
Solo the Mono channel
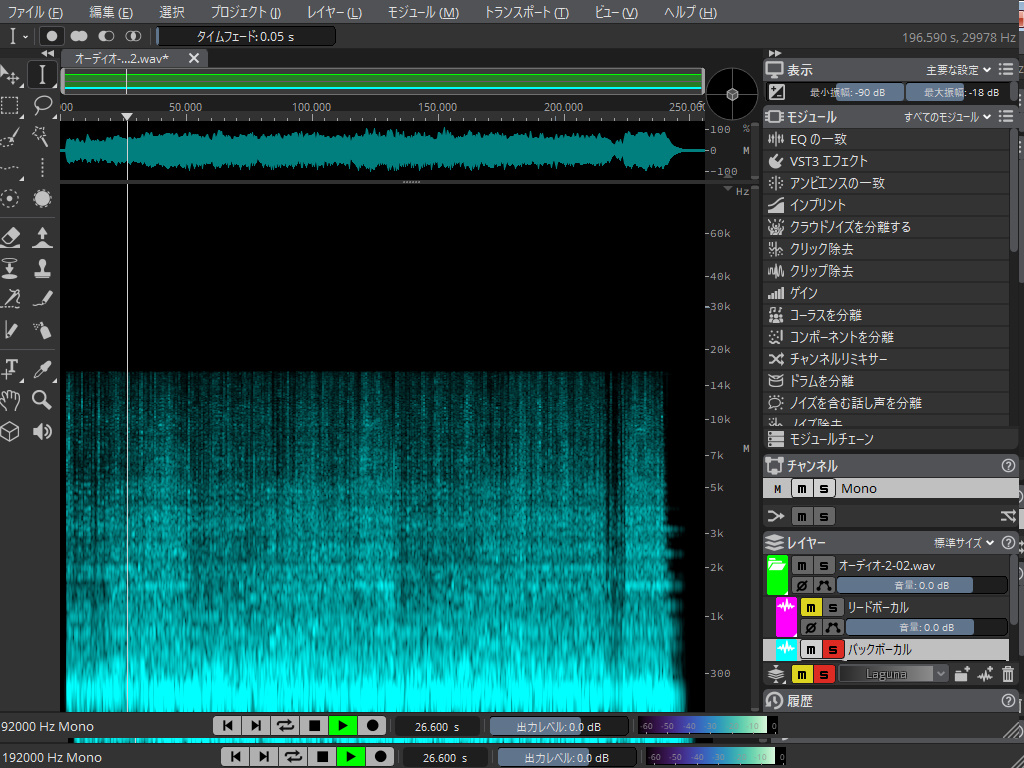[823, 488]
